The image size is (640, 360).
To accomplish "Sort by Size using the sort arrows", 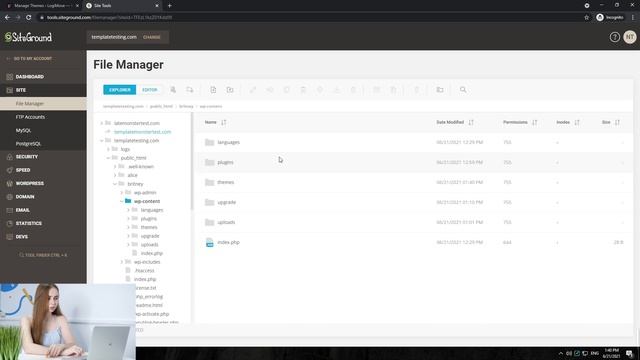I will 617,122.
